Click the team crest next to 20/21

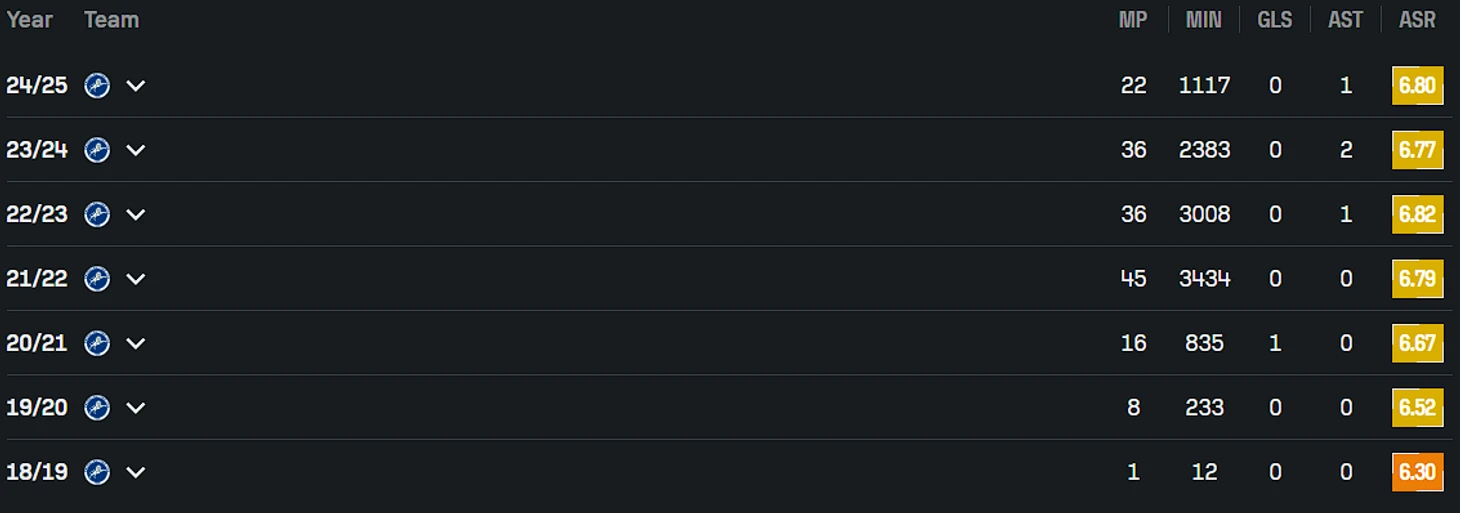point(97,343)
